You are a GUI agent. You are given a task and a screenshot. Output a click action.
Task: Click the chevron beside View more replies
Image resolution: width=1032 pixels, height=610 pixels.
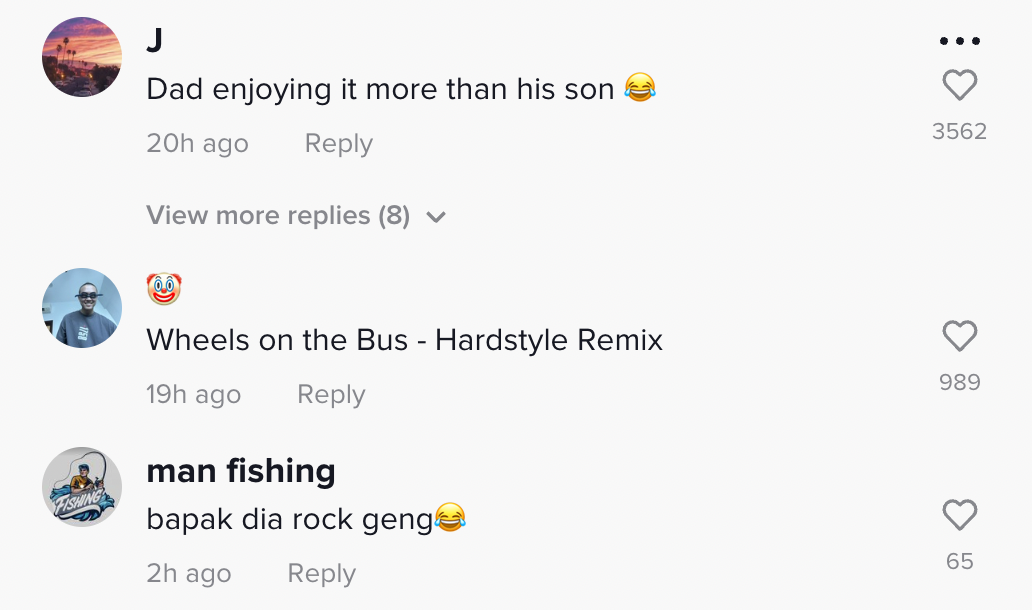pos(436,217)
